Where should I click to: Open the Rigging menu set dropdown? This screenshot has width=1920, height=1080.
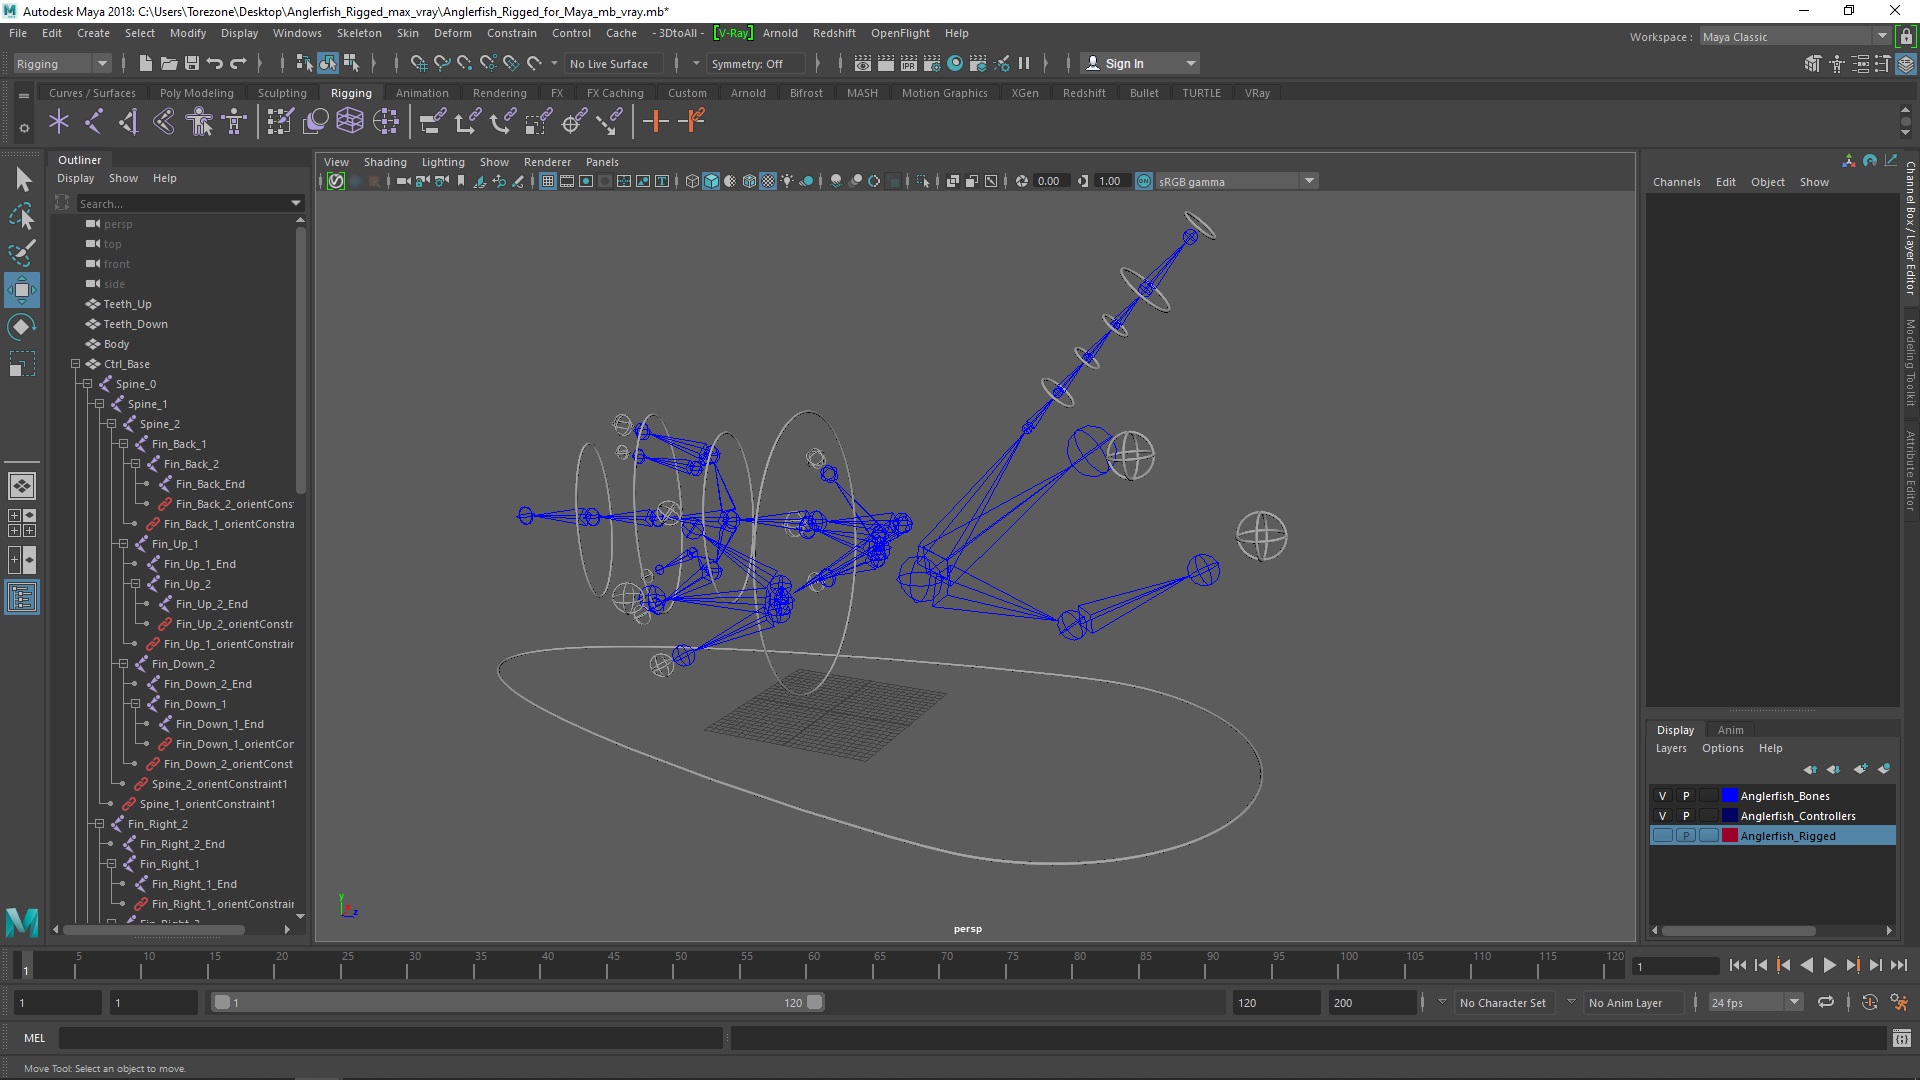pos(62,63)
